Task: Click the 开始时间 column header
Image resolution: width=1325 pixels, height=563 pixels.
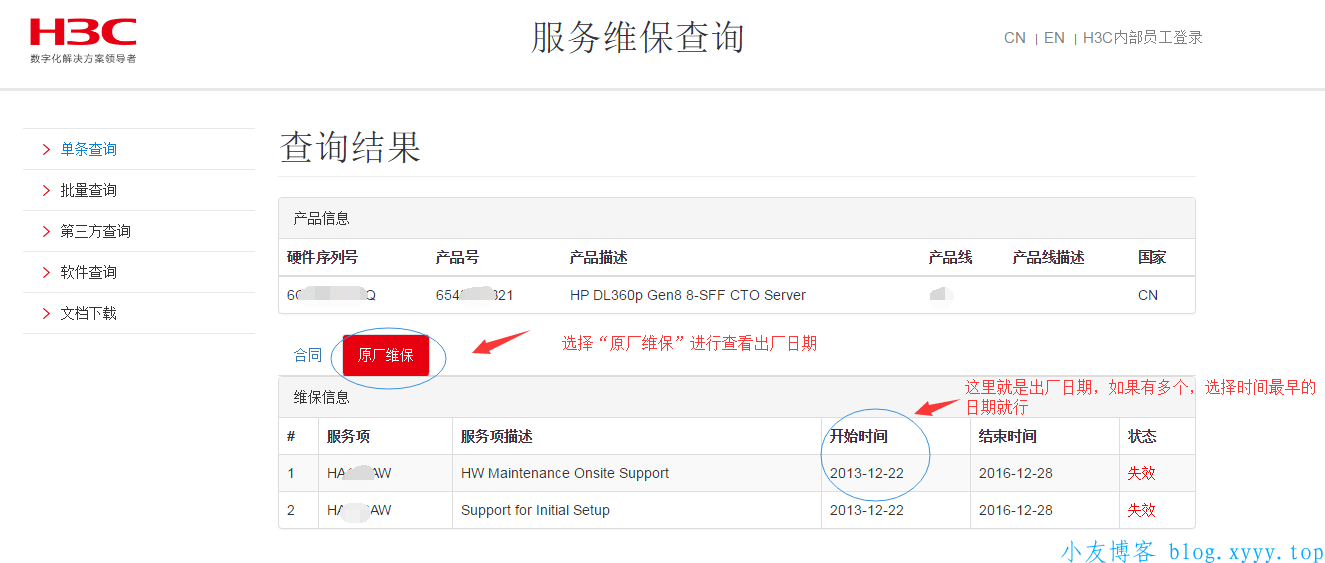Action: point(858,436)
